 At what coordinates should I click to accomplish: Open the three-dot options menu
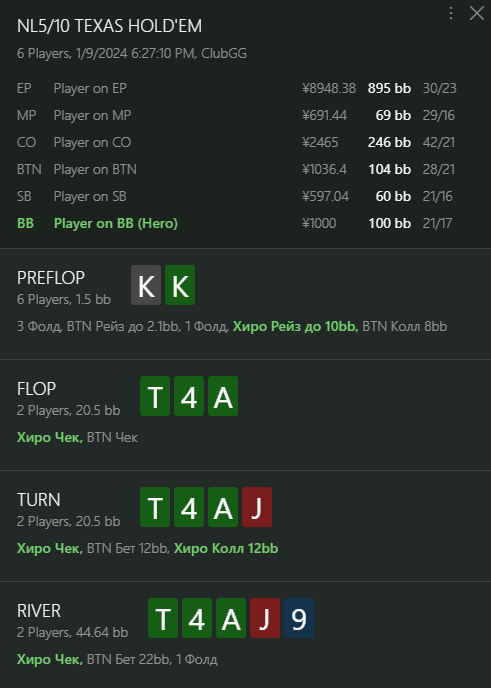[x=451, y=13]
